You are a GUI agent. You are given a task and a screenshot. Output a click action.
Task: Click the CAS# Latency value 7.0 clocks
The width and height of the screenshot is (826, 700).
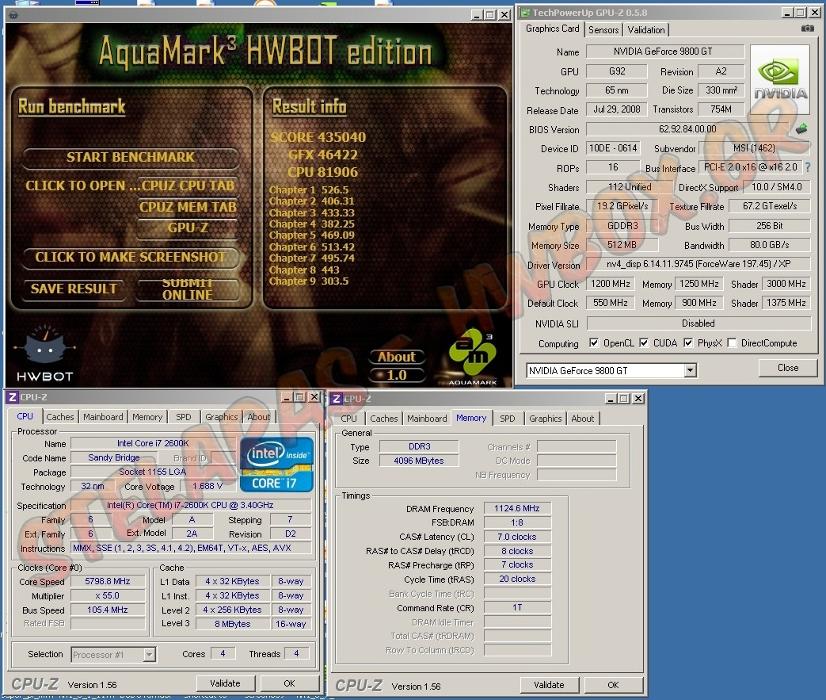coord(517,537)
